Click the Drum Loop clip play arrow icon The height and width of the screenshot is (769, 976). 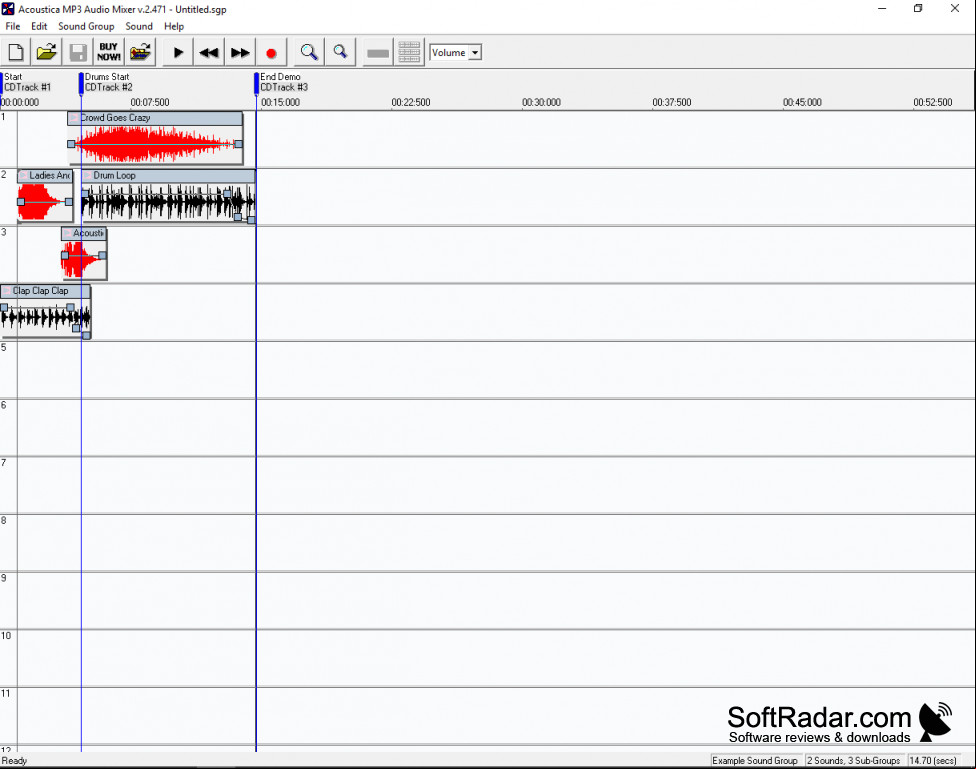[x=88, y=176]
